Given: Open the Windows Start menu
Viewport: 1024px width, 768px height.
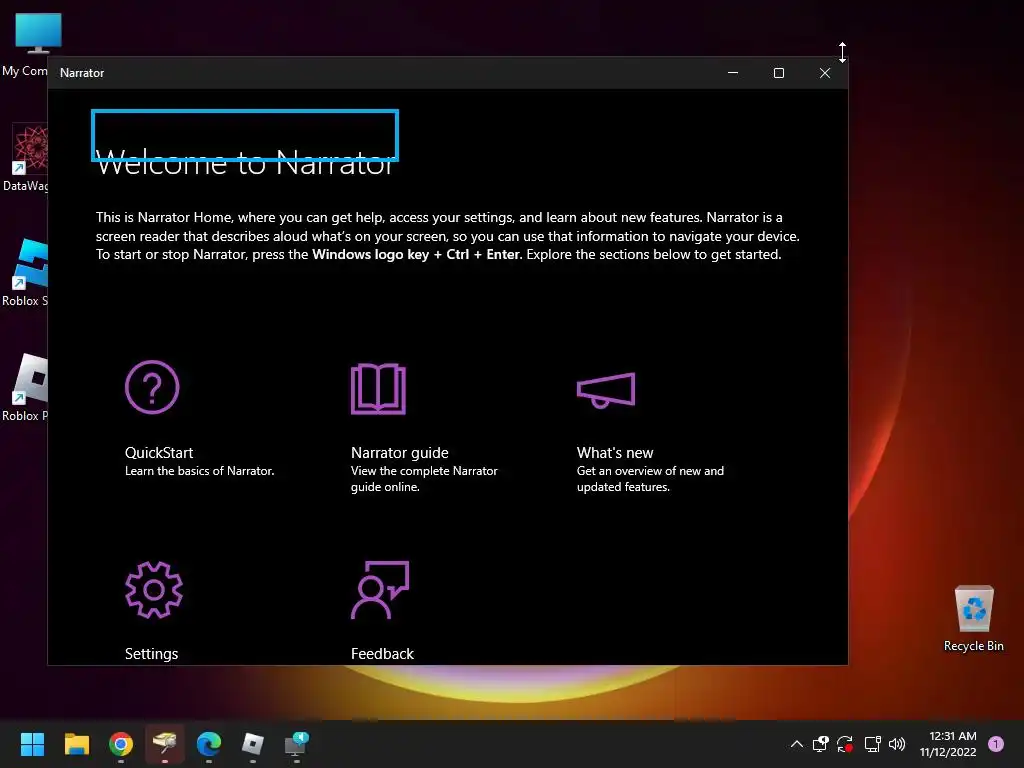Looking at the screenshot, I should tap(32, 744).
